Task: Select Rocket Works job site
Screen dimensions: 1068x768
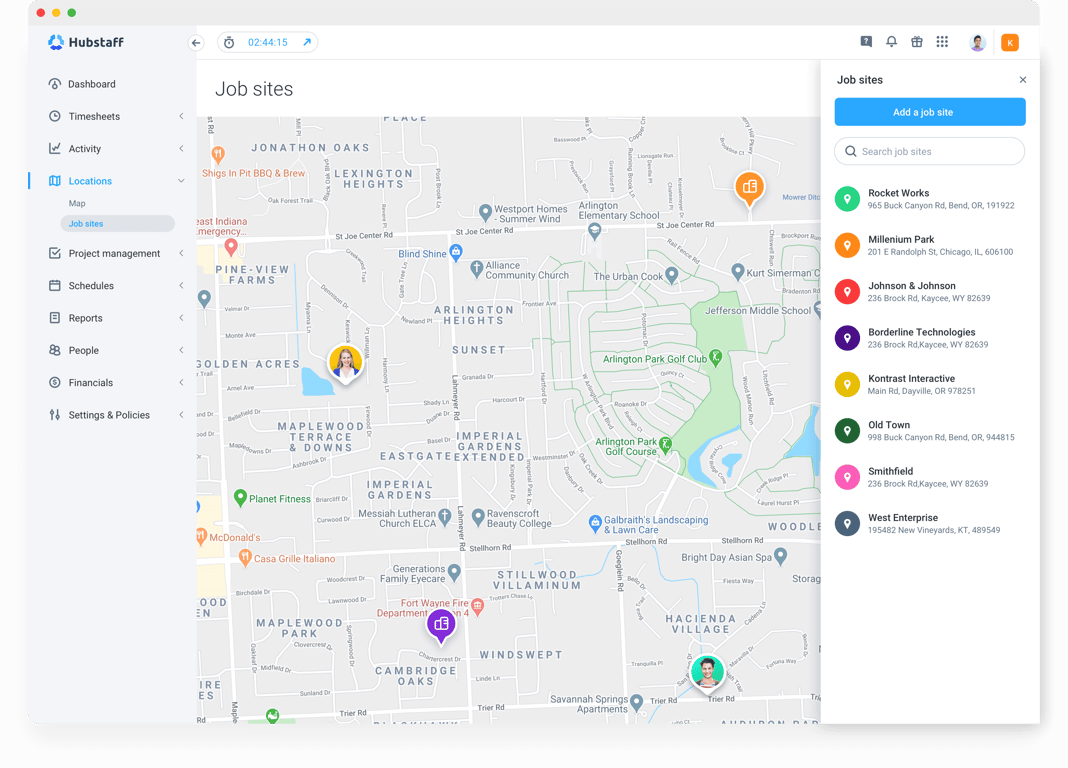Action: (930, 199)
